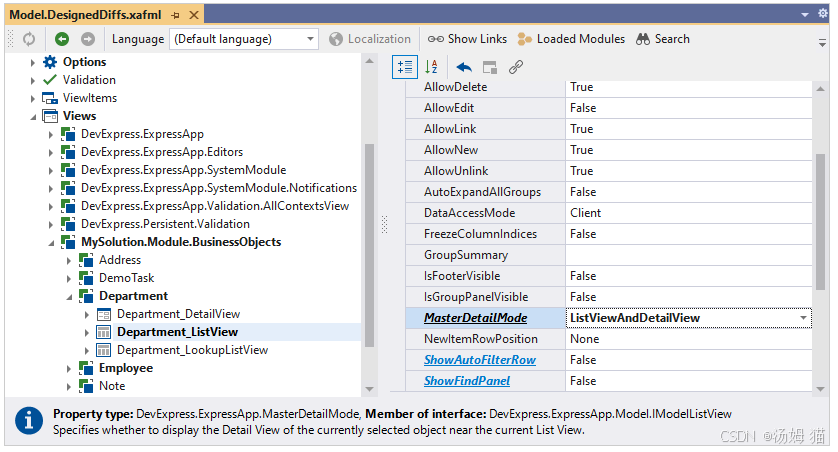The width and height of the screenshot is (838, 452).
Task: Select DevExpress.ExpressApp.Validation.AllContextsView node
Action: (x=215, y=206)
